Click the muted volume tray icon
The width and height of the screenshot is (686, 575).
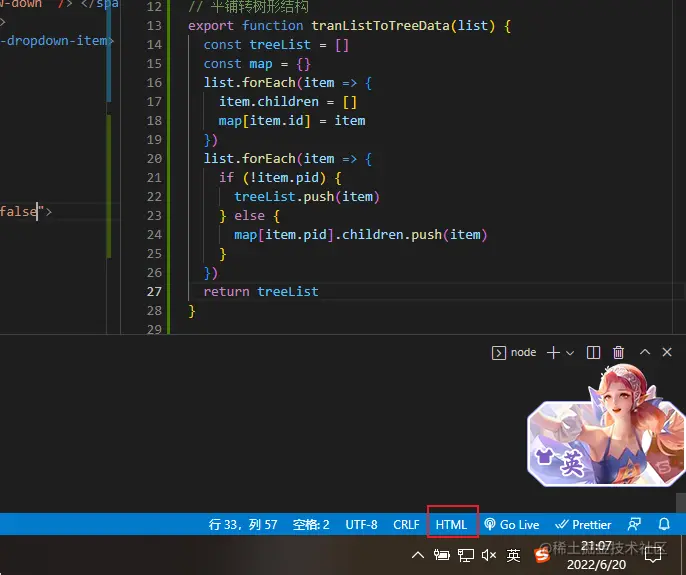click(489, 555)
